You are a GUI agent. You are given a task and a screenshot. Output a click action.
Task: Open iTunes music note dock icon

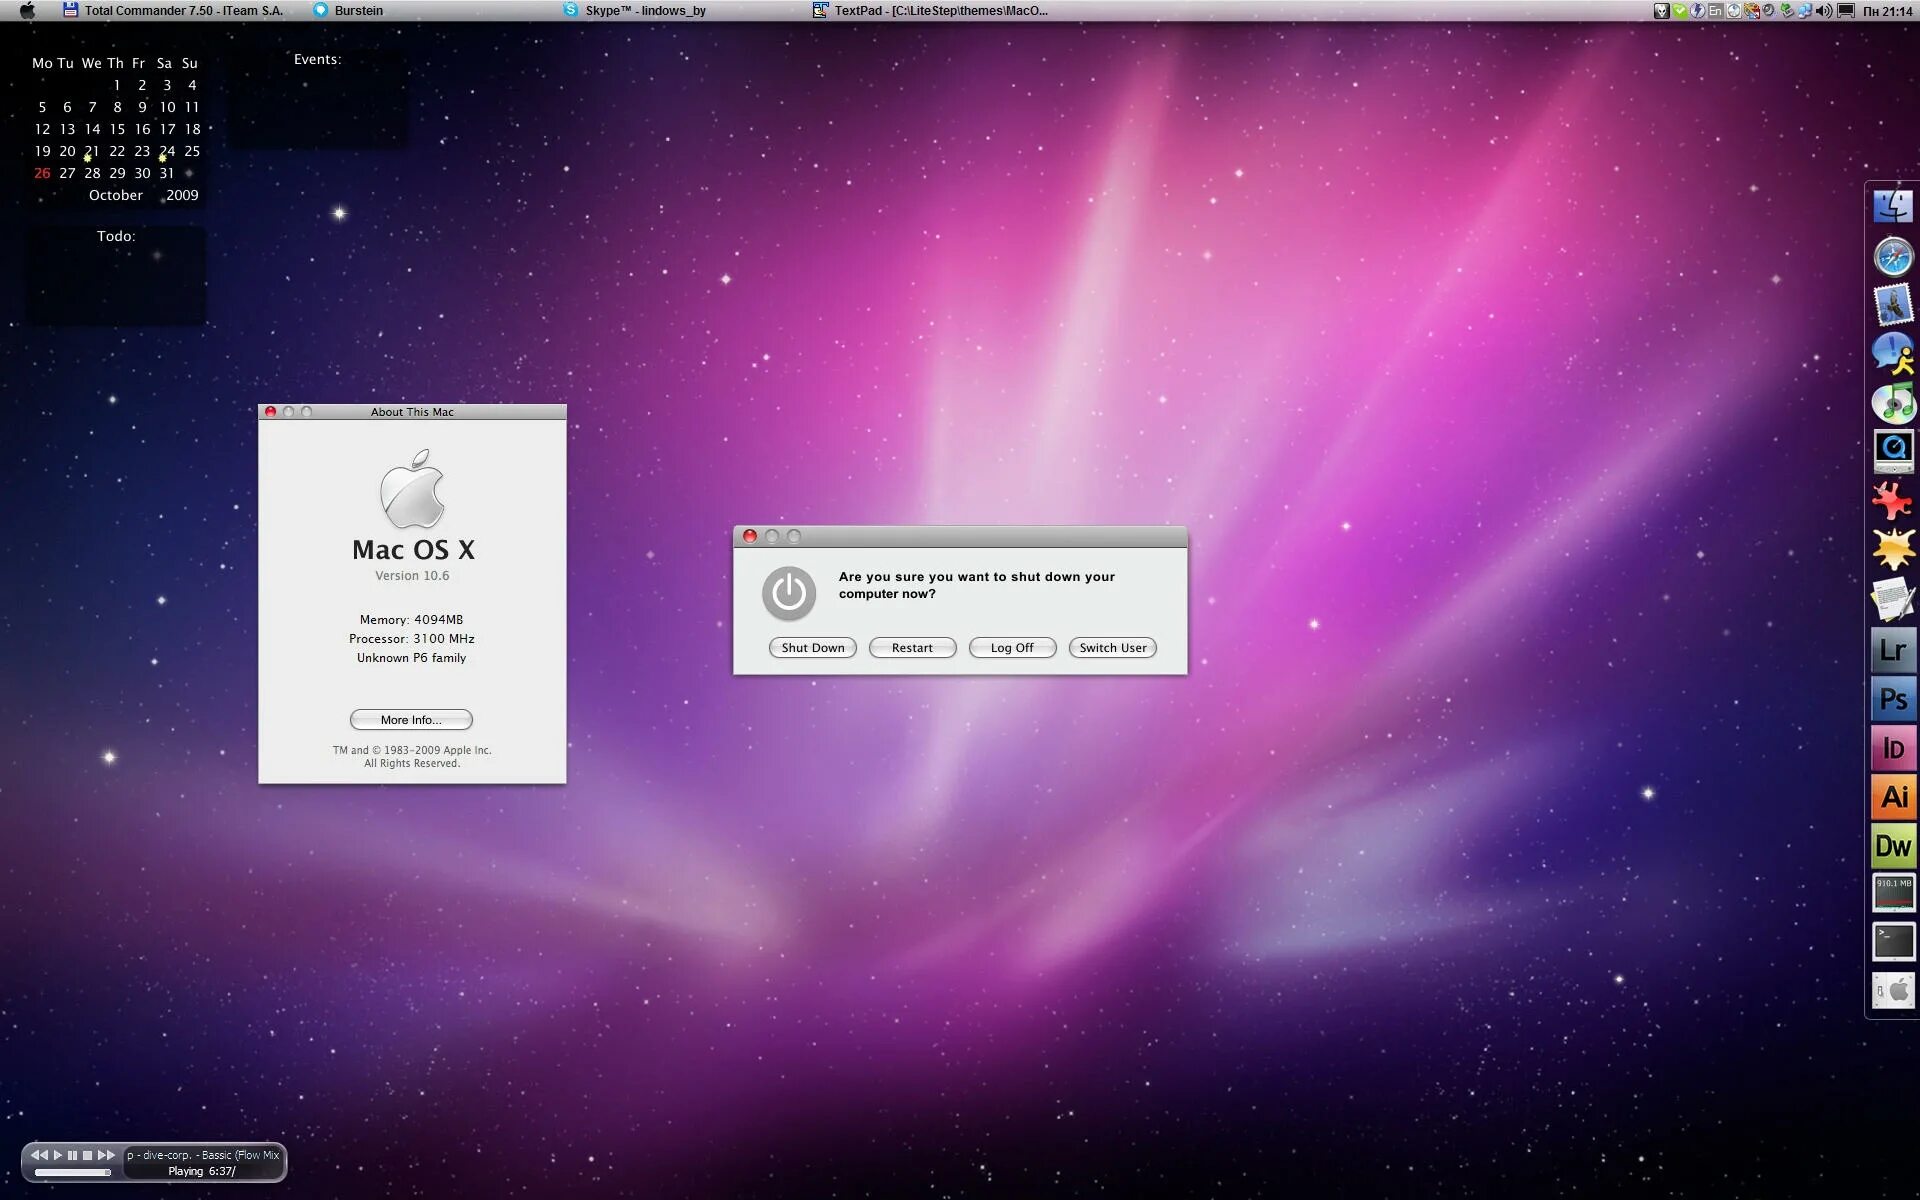coord(1892,403)
